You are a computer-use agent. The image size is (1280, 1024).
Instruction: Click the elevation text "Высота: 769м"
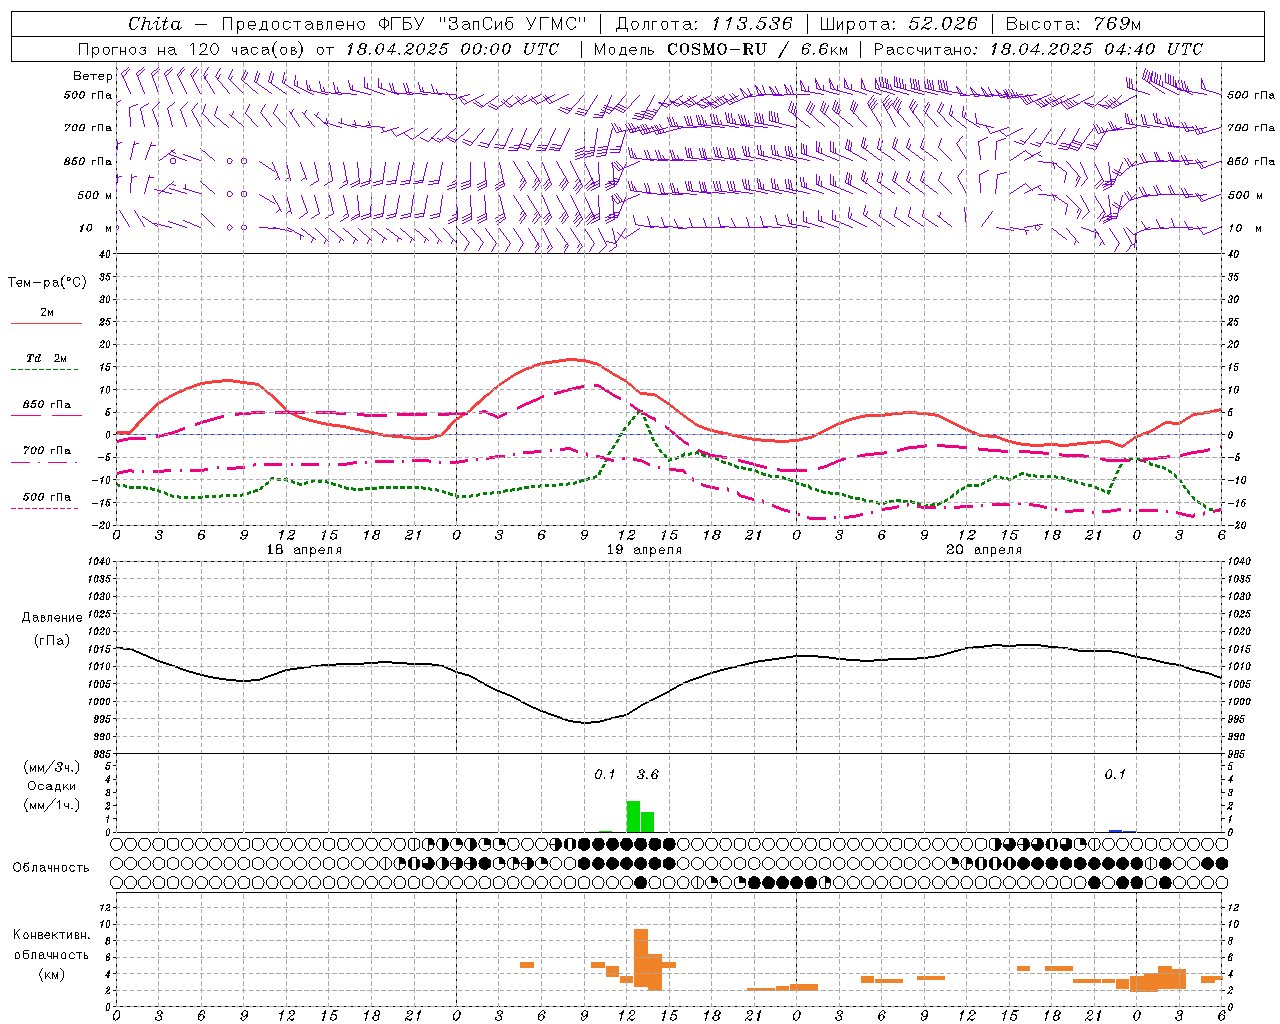pos(1073,24)
